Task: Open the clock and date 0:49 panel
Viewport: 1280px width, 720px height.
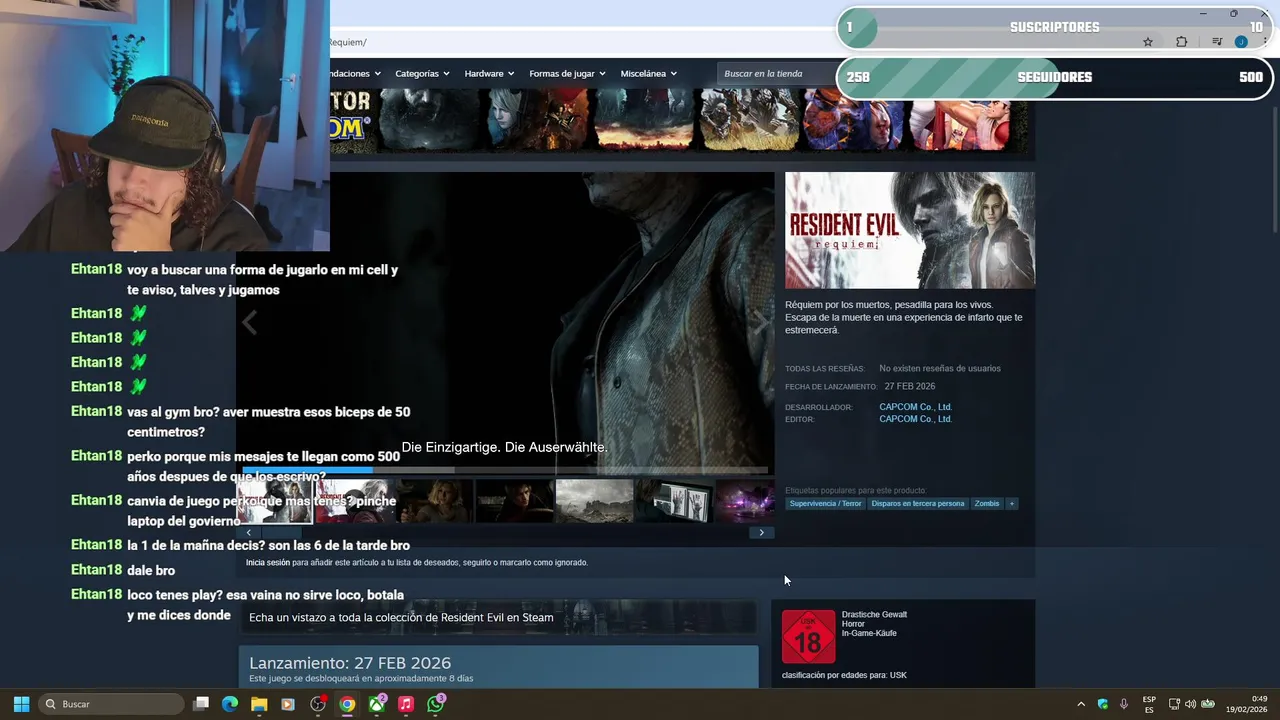Action: 1246,704
